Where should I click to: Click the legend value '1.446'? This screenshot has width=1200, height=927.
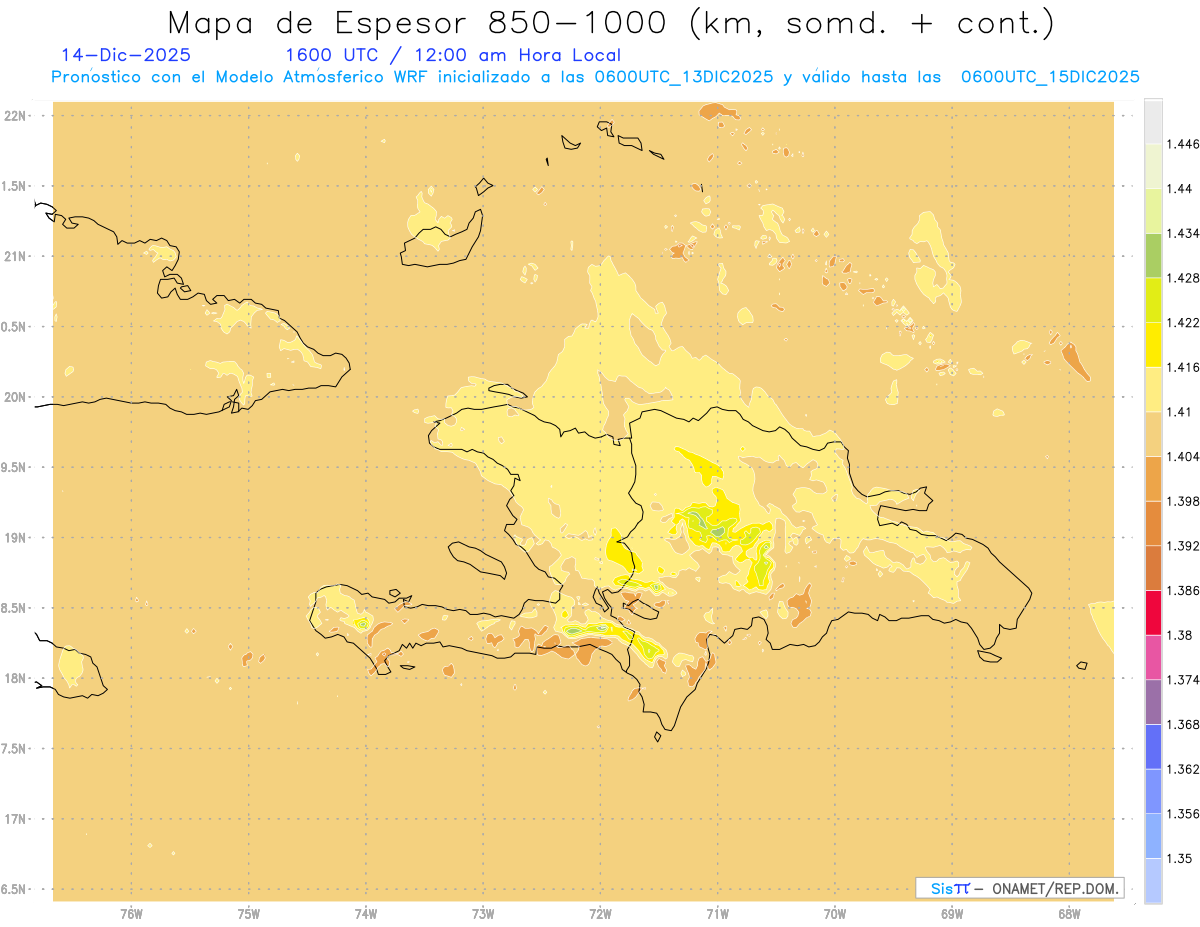click(x=1182, y=144)
